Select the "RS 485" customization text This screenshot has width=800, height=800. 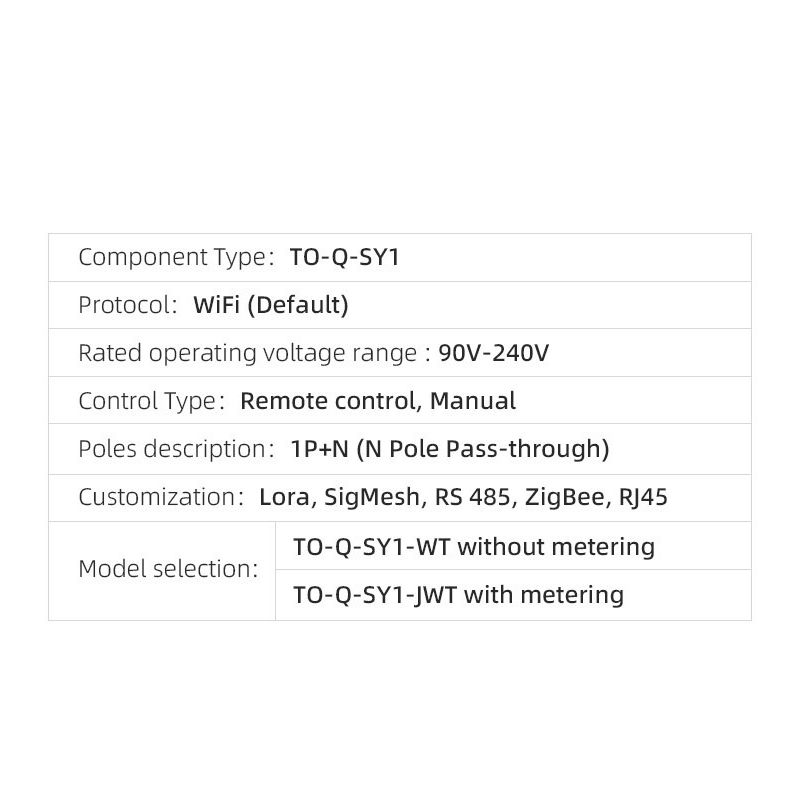point(472,497)
